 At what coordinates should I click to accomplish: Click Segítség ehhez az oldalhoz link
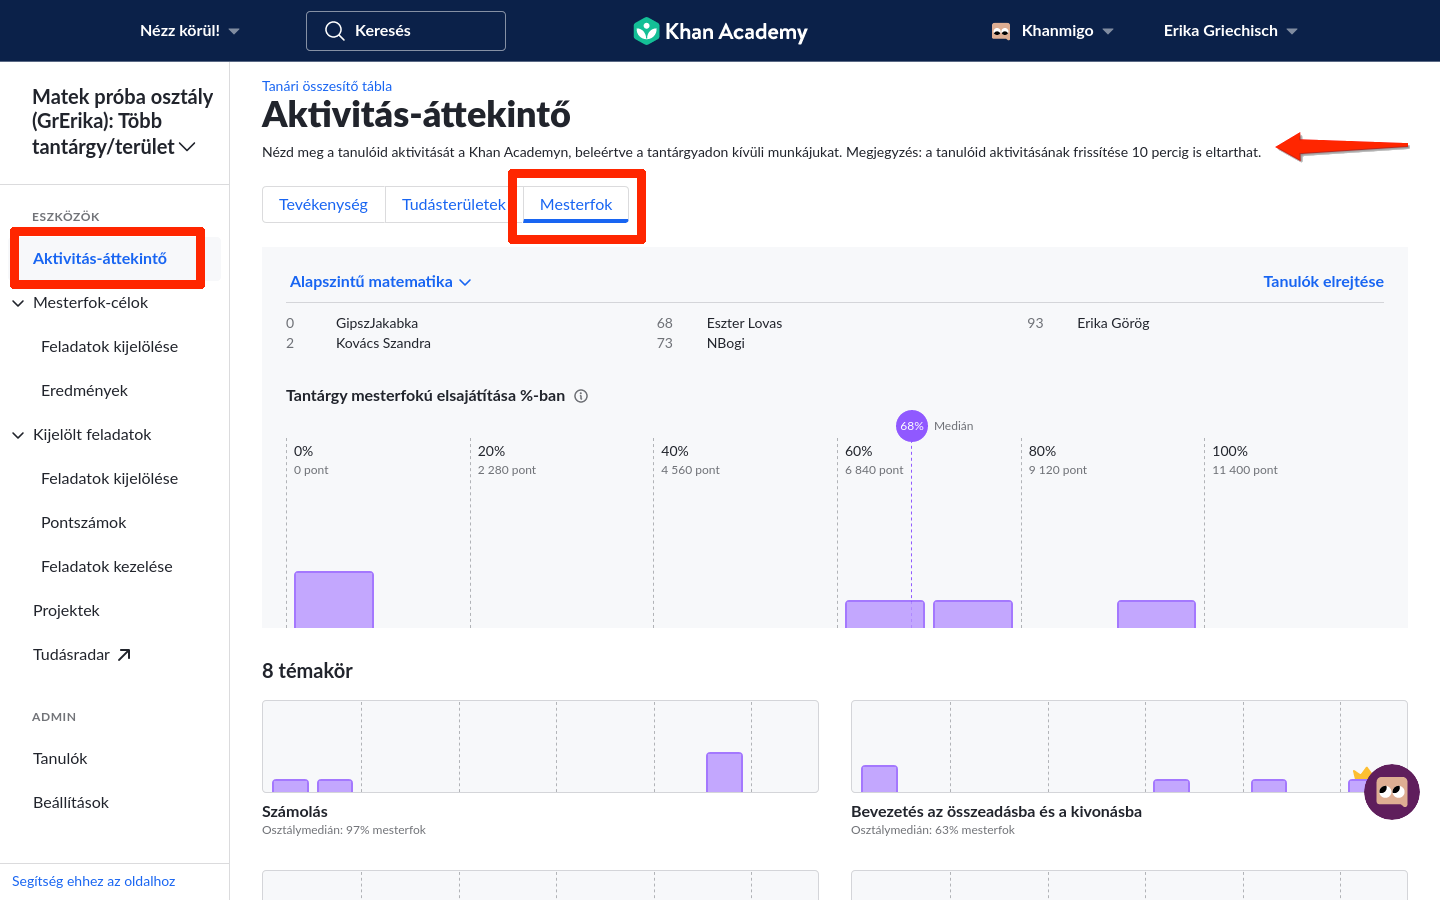(94, 881)
